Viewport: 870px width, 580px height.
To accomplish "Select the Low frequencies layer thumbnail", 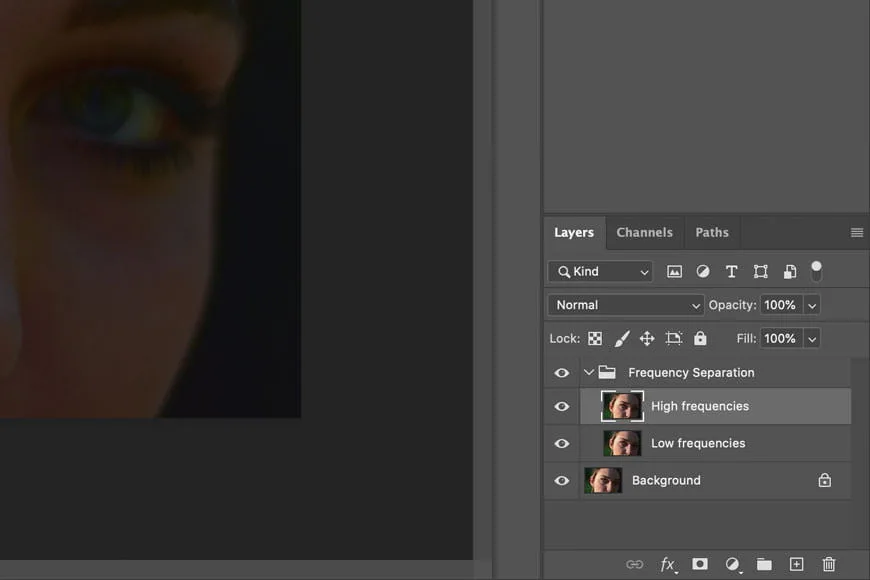I will point(622,443).
